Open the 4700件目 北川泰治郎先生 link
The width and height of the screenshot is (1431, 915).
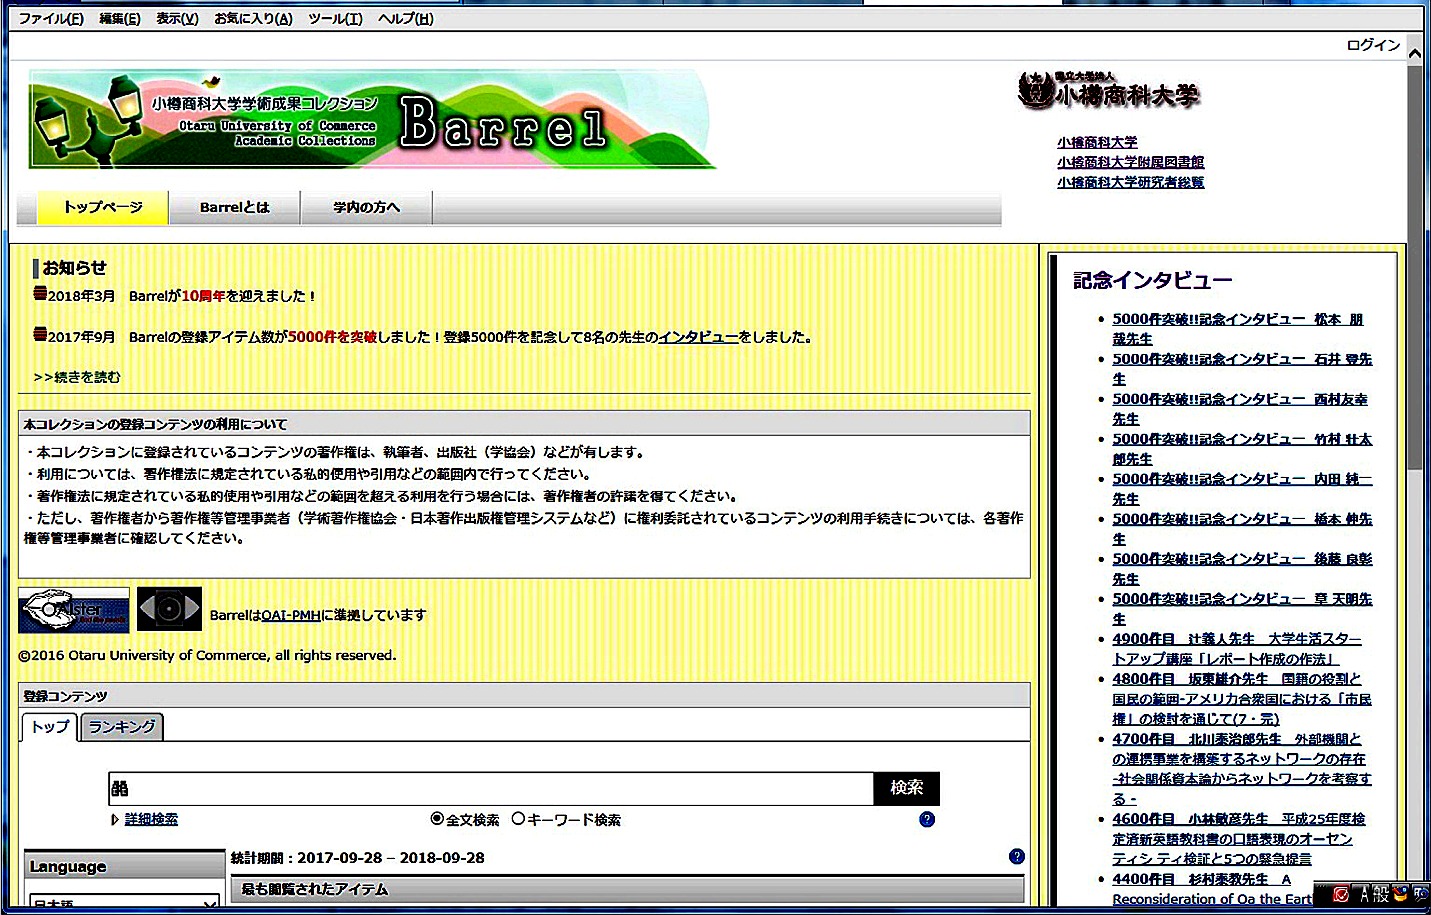coord(1242,769)
